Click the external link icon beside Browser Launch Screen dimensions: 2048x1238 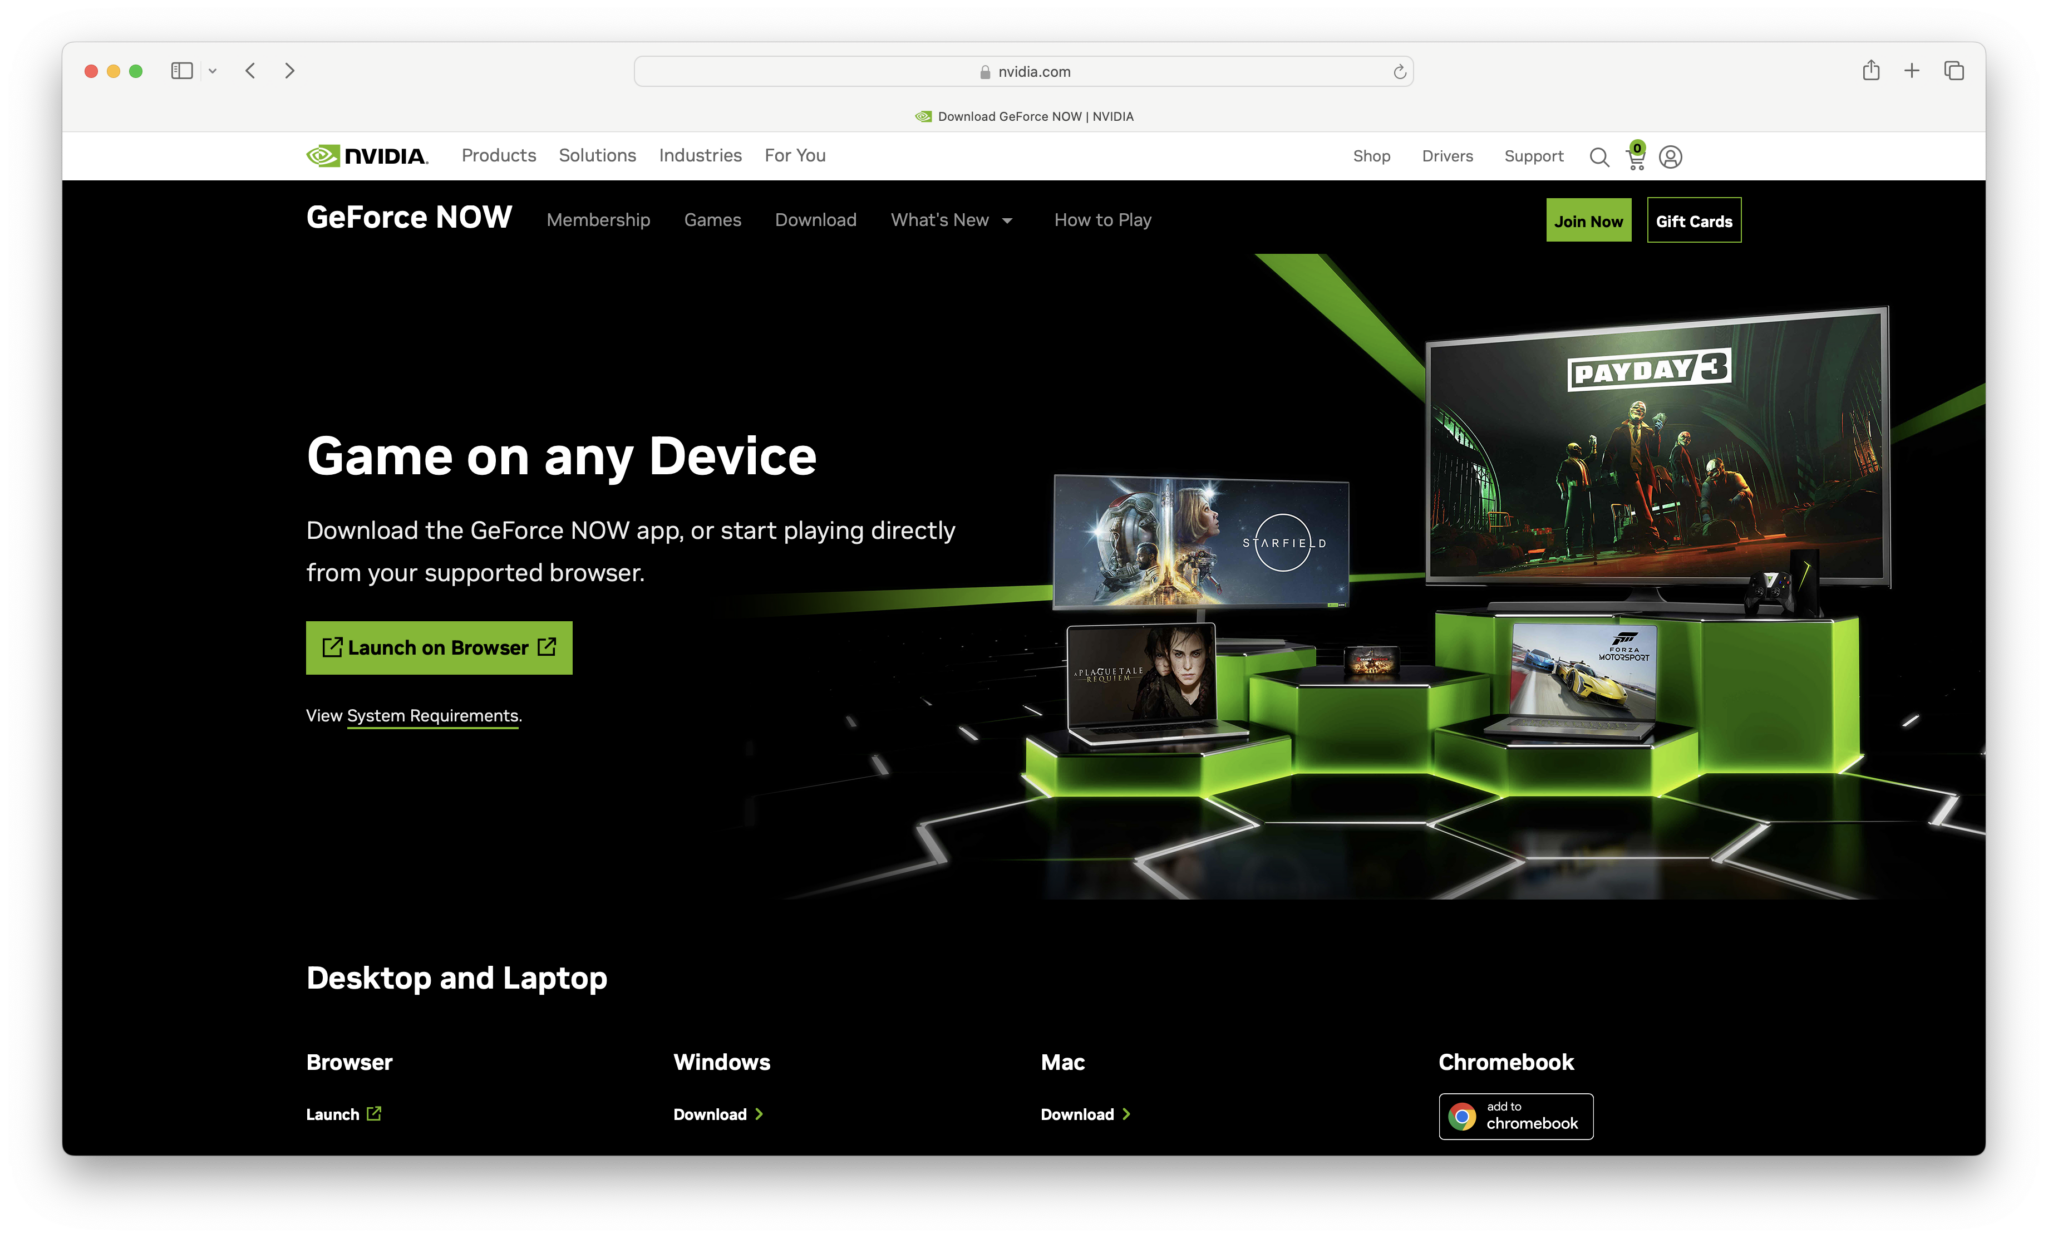coord(374,1114)
